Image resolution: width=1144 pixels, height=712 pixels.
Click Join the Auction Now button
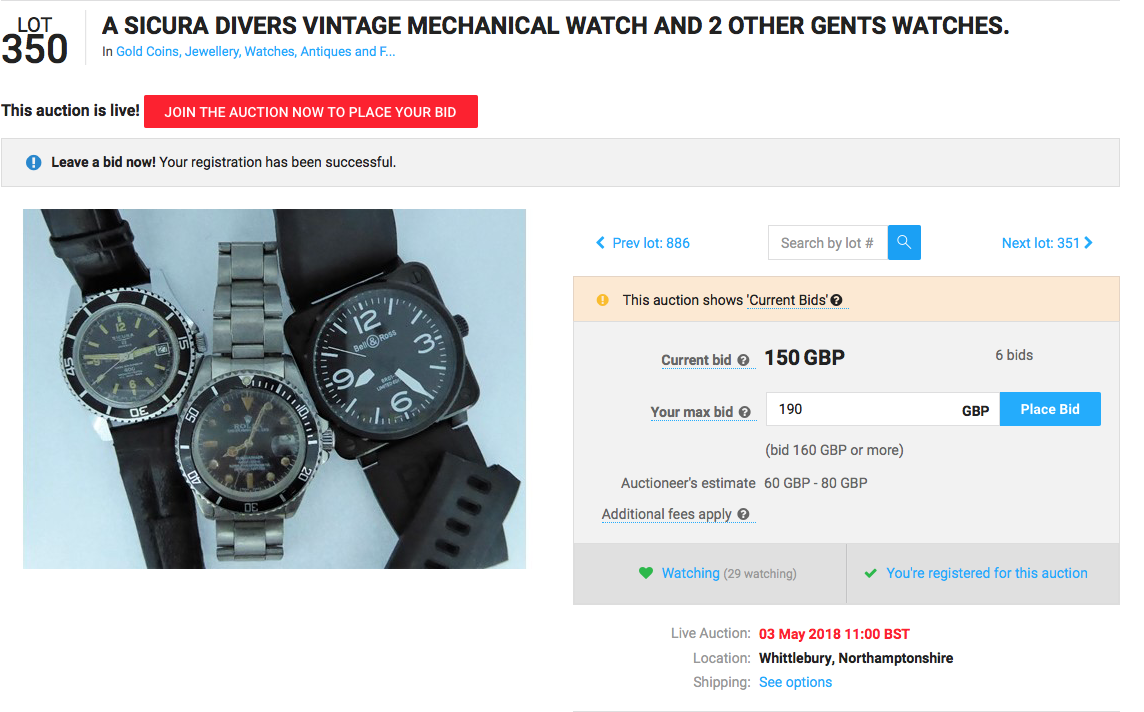tap(310, 112)
